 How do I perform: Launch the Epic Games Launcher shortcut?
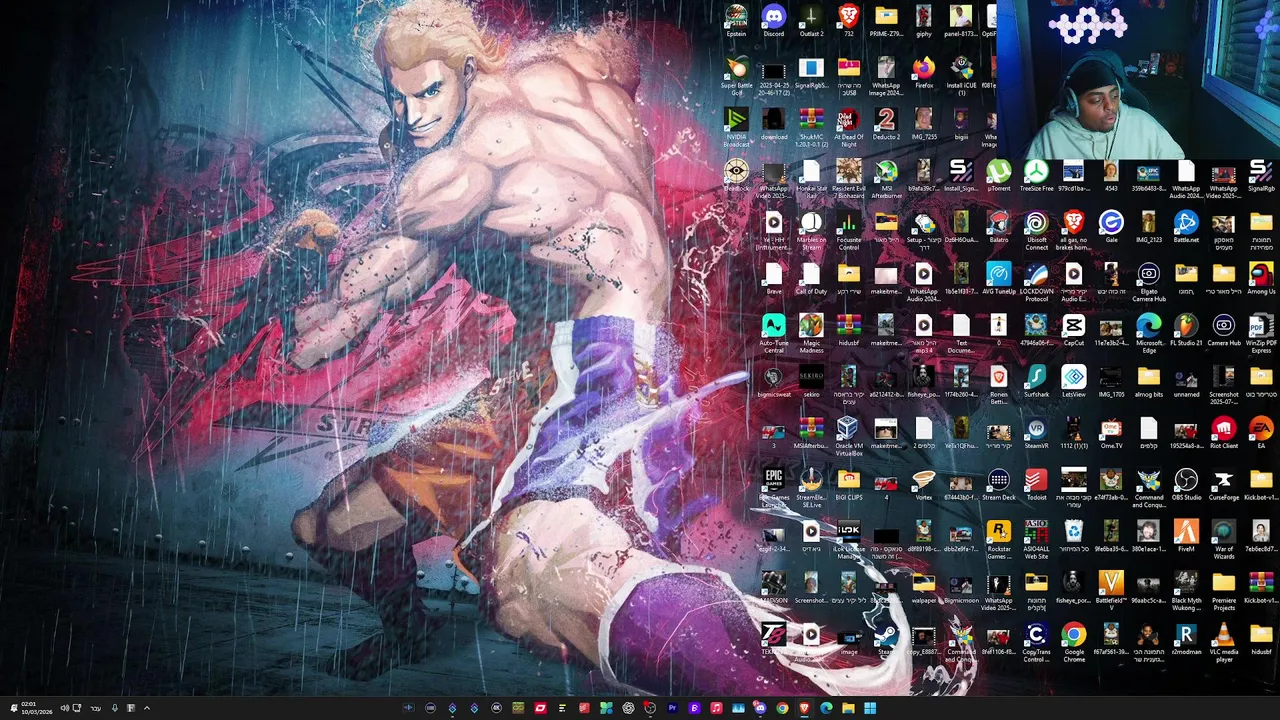[x=773, y=488]
